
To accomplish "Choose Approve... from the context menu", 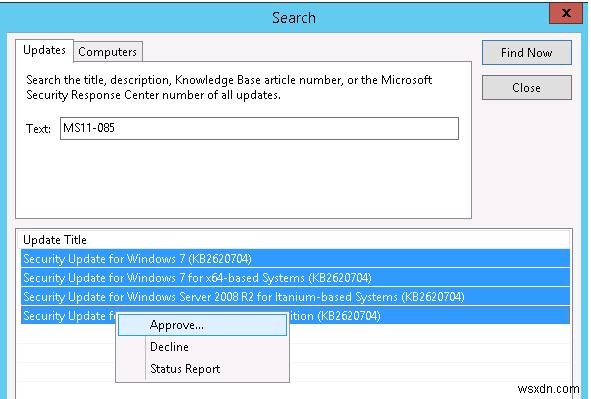I will (x=202, y=325).
